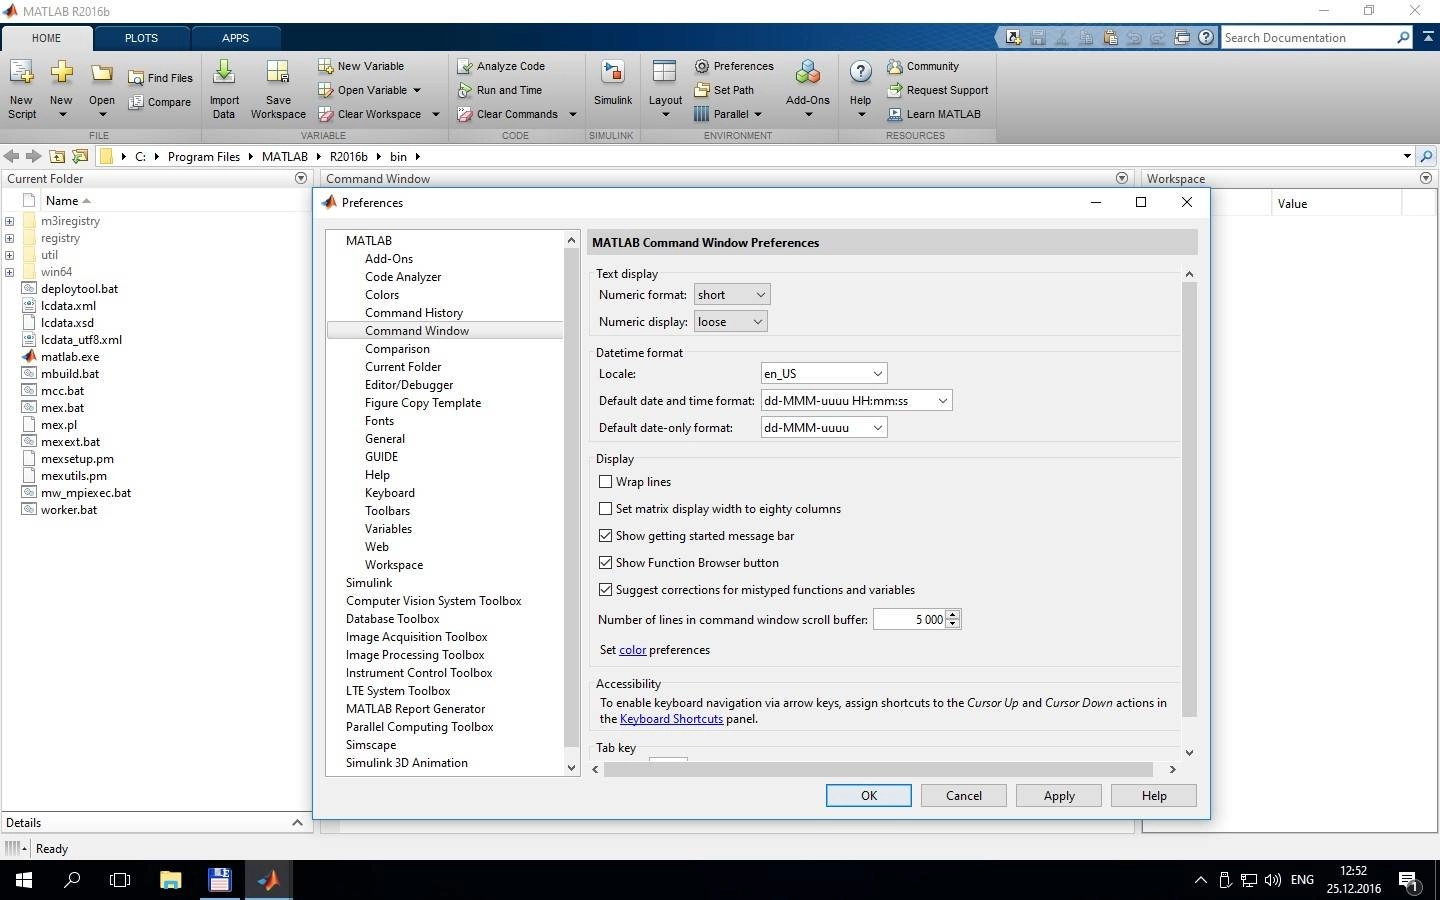Click the toolstrip Preferences gear icon
The width and height of the screenshot is (1440, 900).
pos(702,66)
